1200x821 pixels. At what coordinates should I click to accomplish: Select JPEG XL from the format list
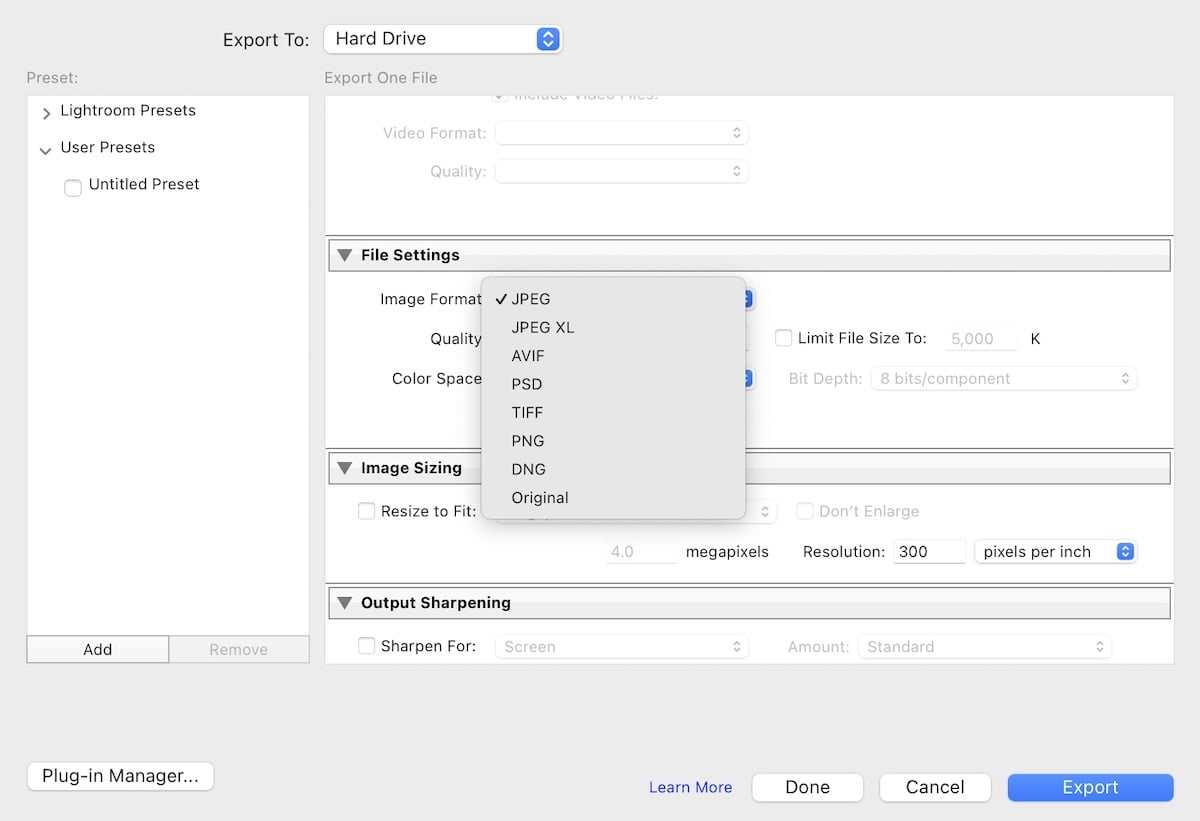tap(543, 327)
